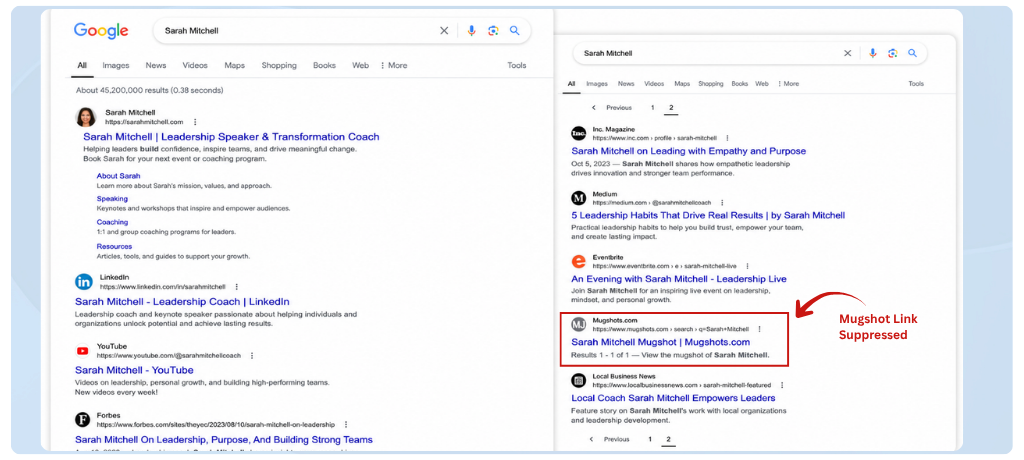Go to page 1 in bottom pagination
This screenshot has width=1024, height=460.
[x=650, y=439]
